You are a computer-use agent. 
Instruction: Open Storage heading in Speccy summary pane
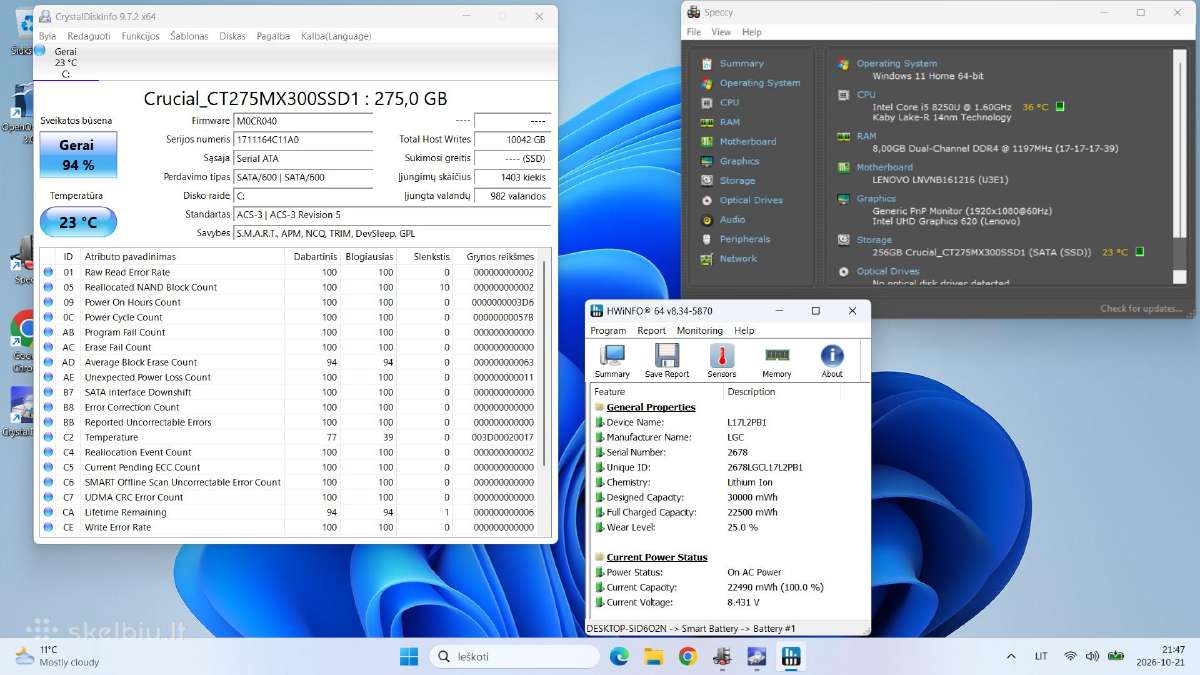[x=874, y=240]
